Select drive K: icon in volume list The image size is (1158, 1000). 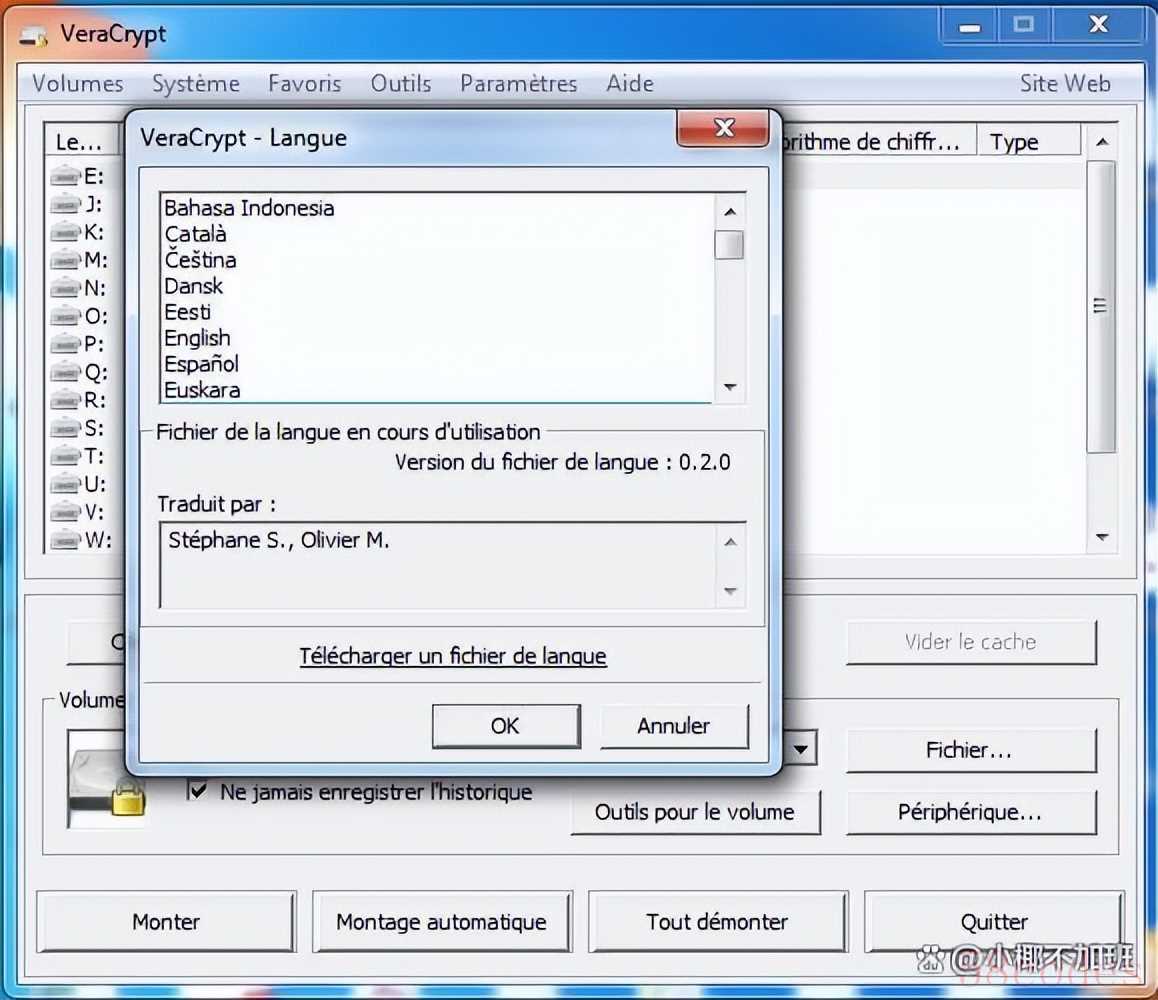point(65,232)
